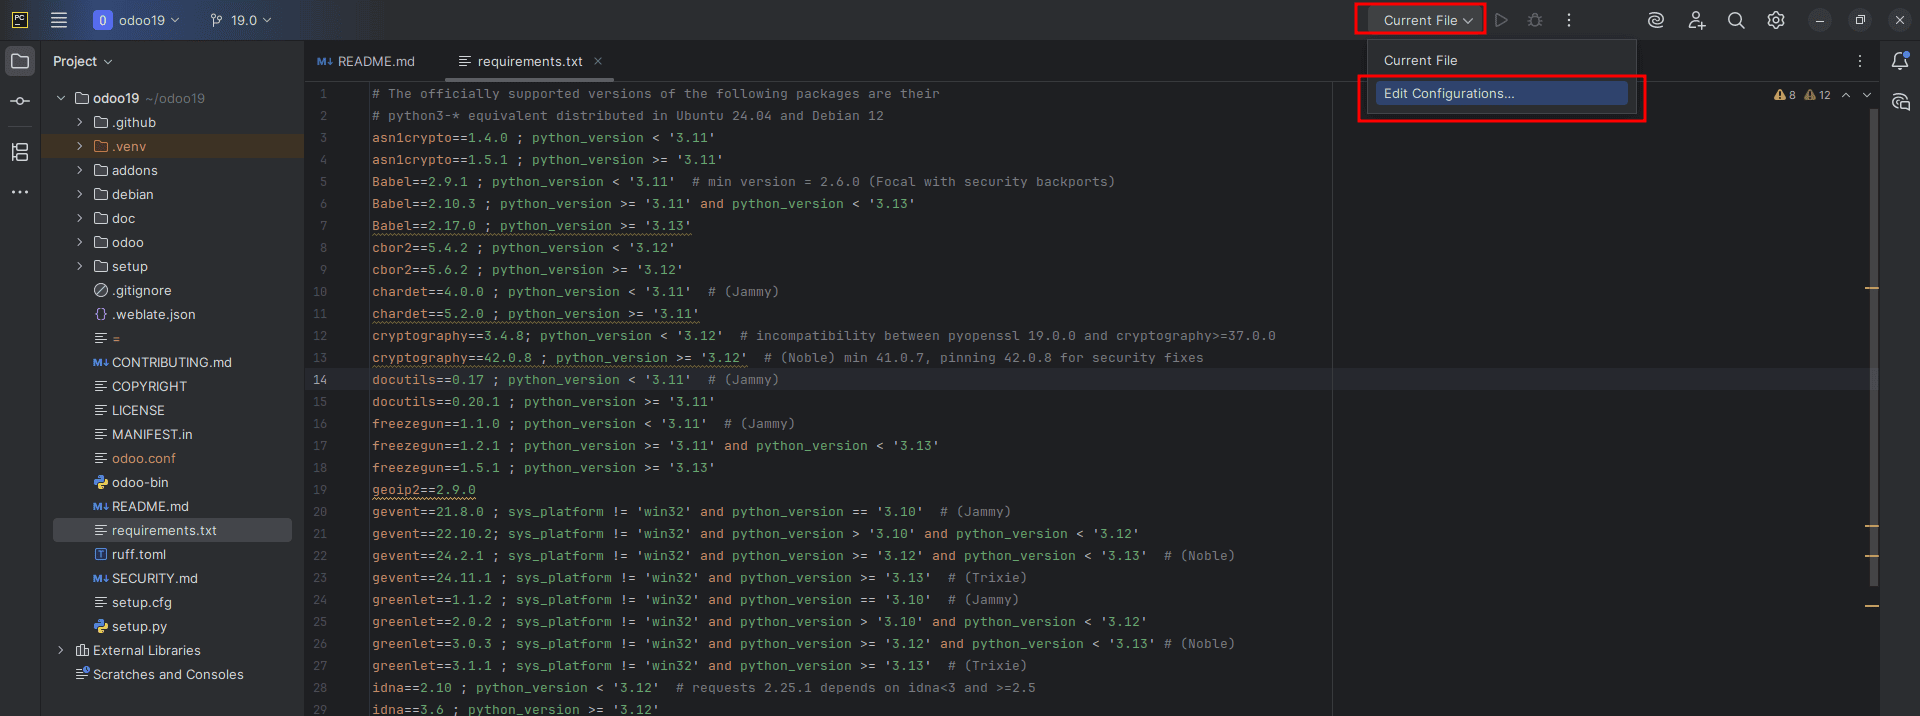Expand the .venv folder

(80, 146)
